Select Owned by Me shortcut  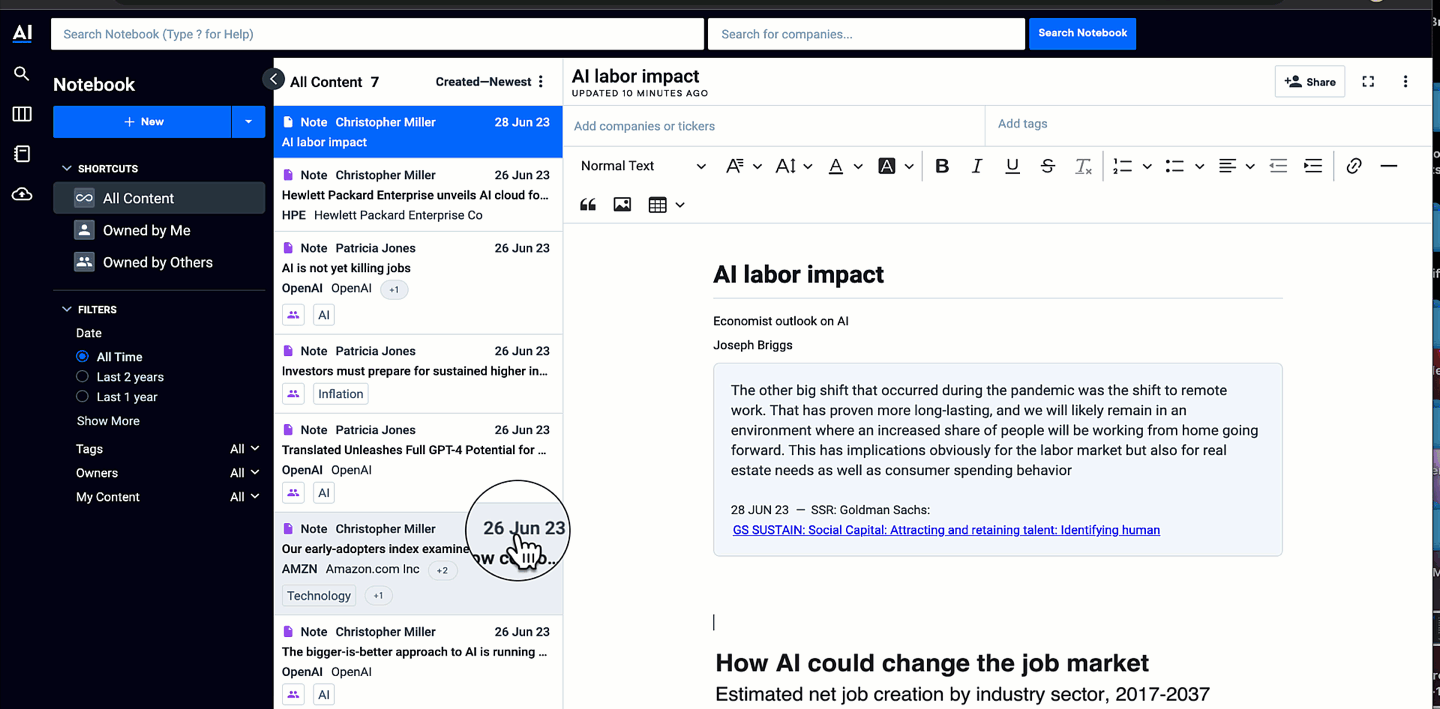point(159,230)
